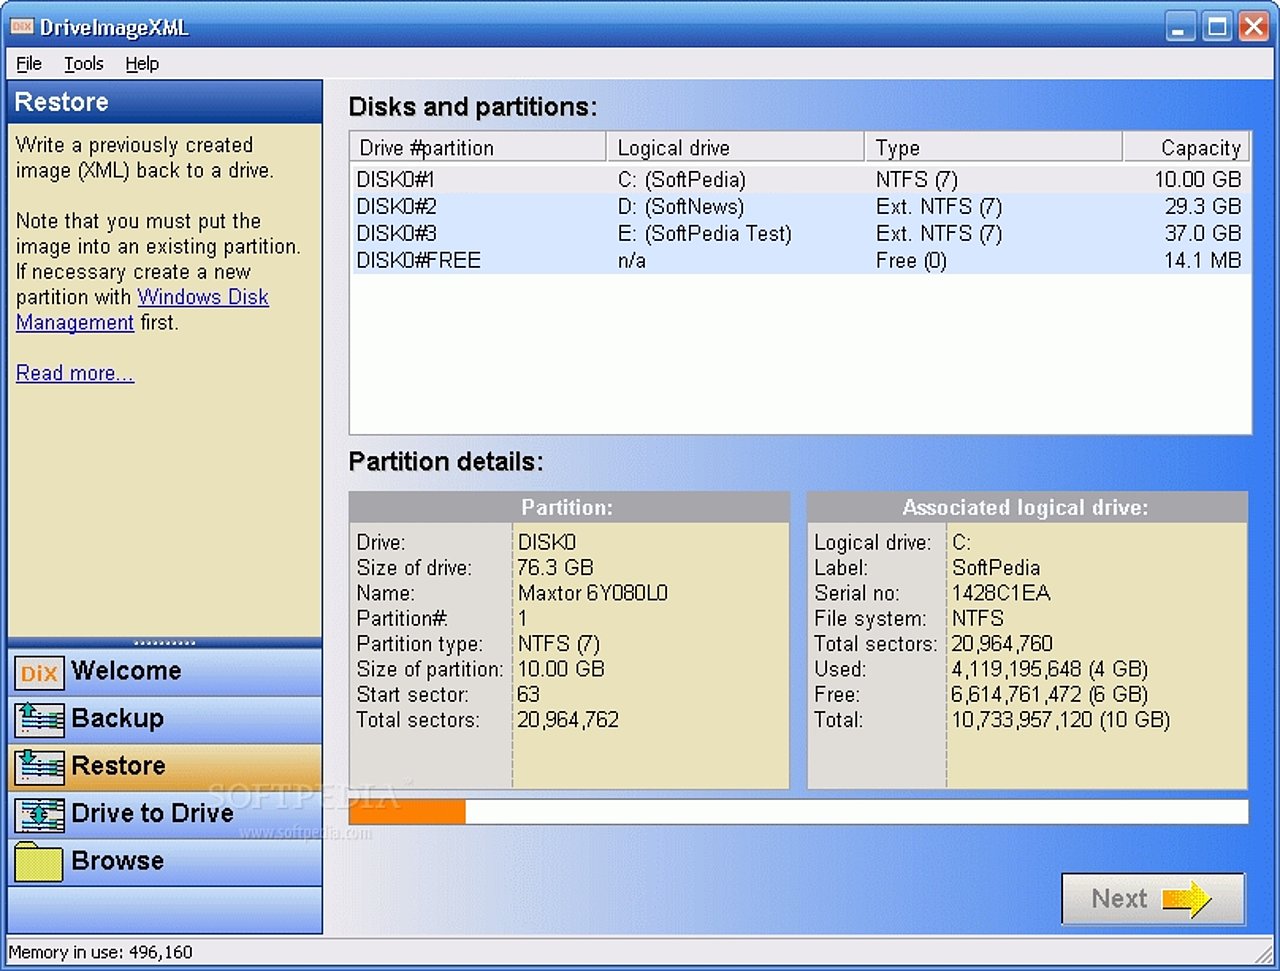
Task: Click the E: (SoftPedia Test) cell
Action: coord(704,234)
